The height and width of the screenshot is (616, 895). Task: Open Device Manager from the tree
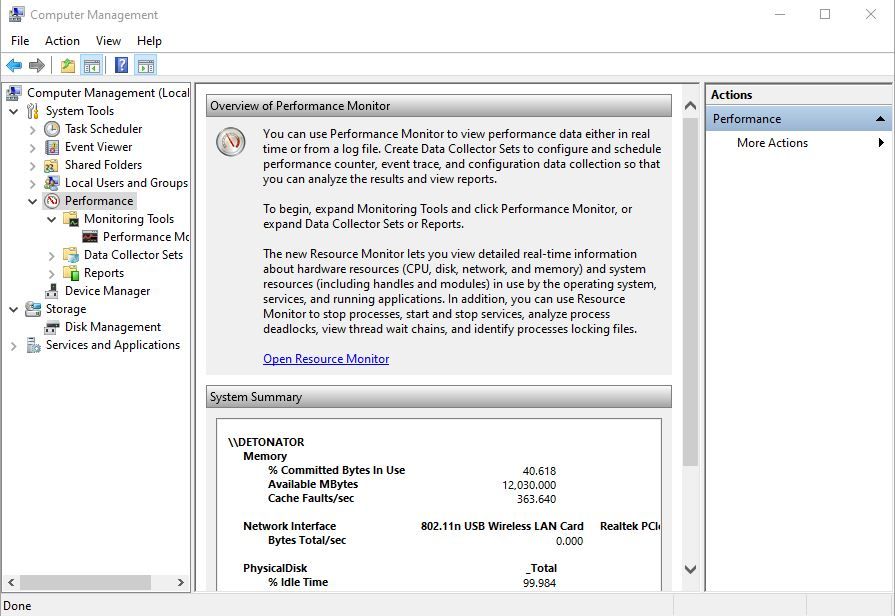coord(107,291)
